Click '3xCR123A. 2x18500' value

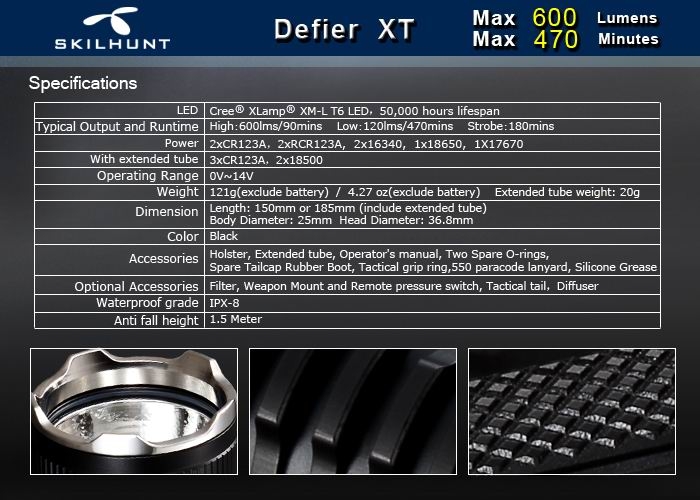pos(266,160)
